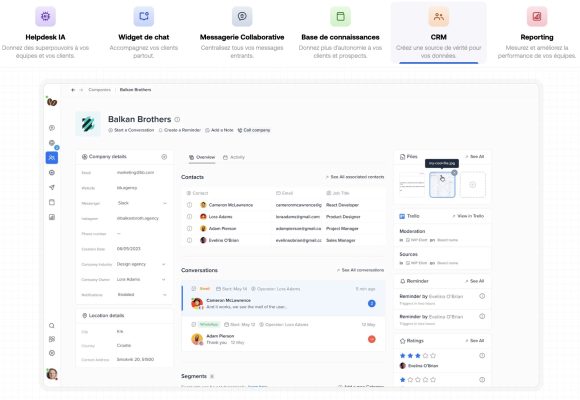580x400 pixels.
Task: Click red badge on Adam Pierson conversation
Action: [x=372, y=339]
